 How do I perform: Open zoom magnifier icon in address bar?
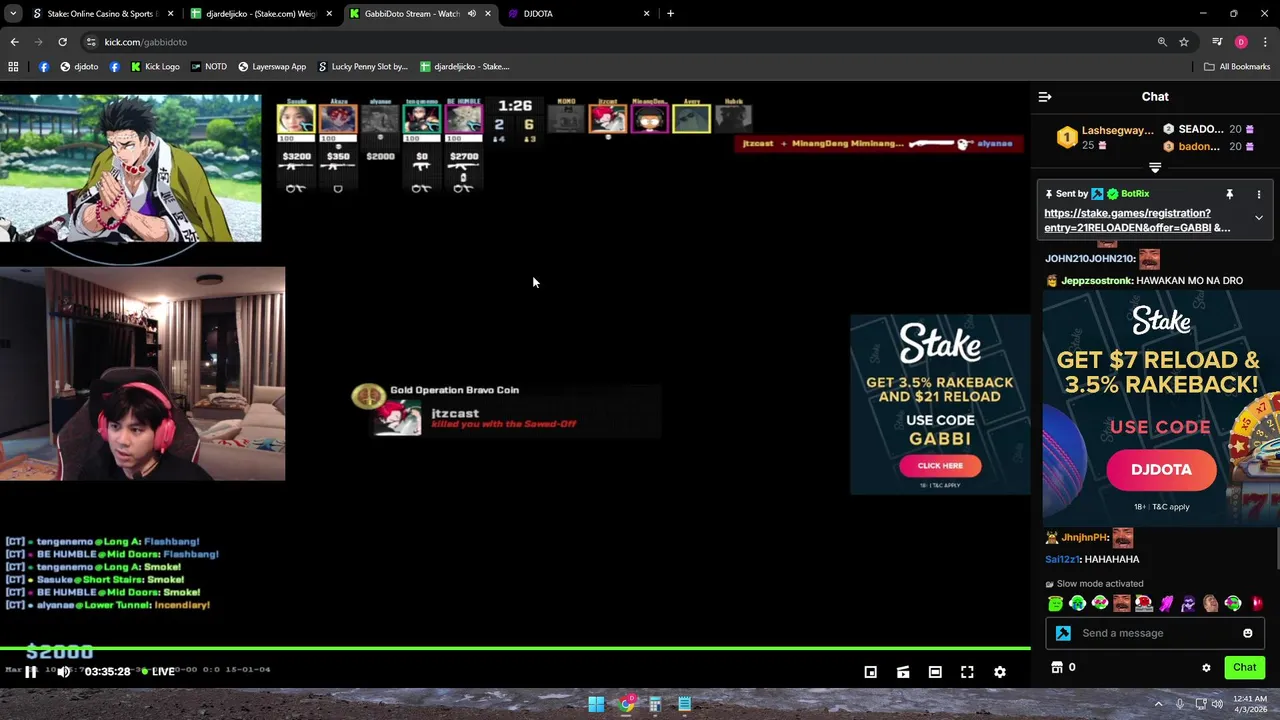[1162, 42]
